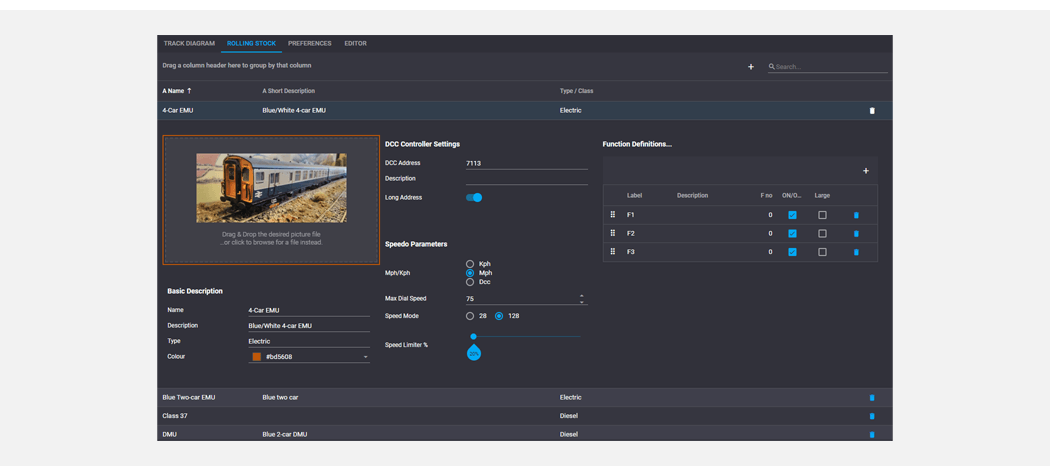Delete the Blue Two-car EMU row
Screen dimensions: 1050x476
tap(872, 398)
